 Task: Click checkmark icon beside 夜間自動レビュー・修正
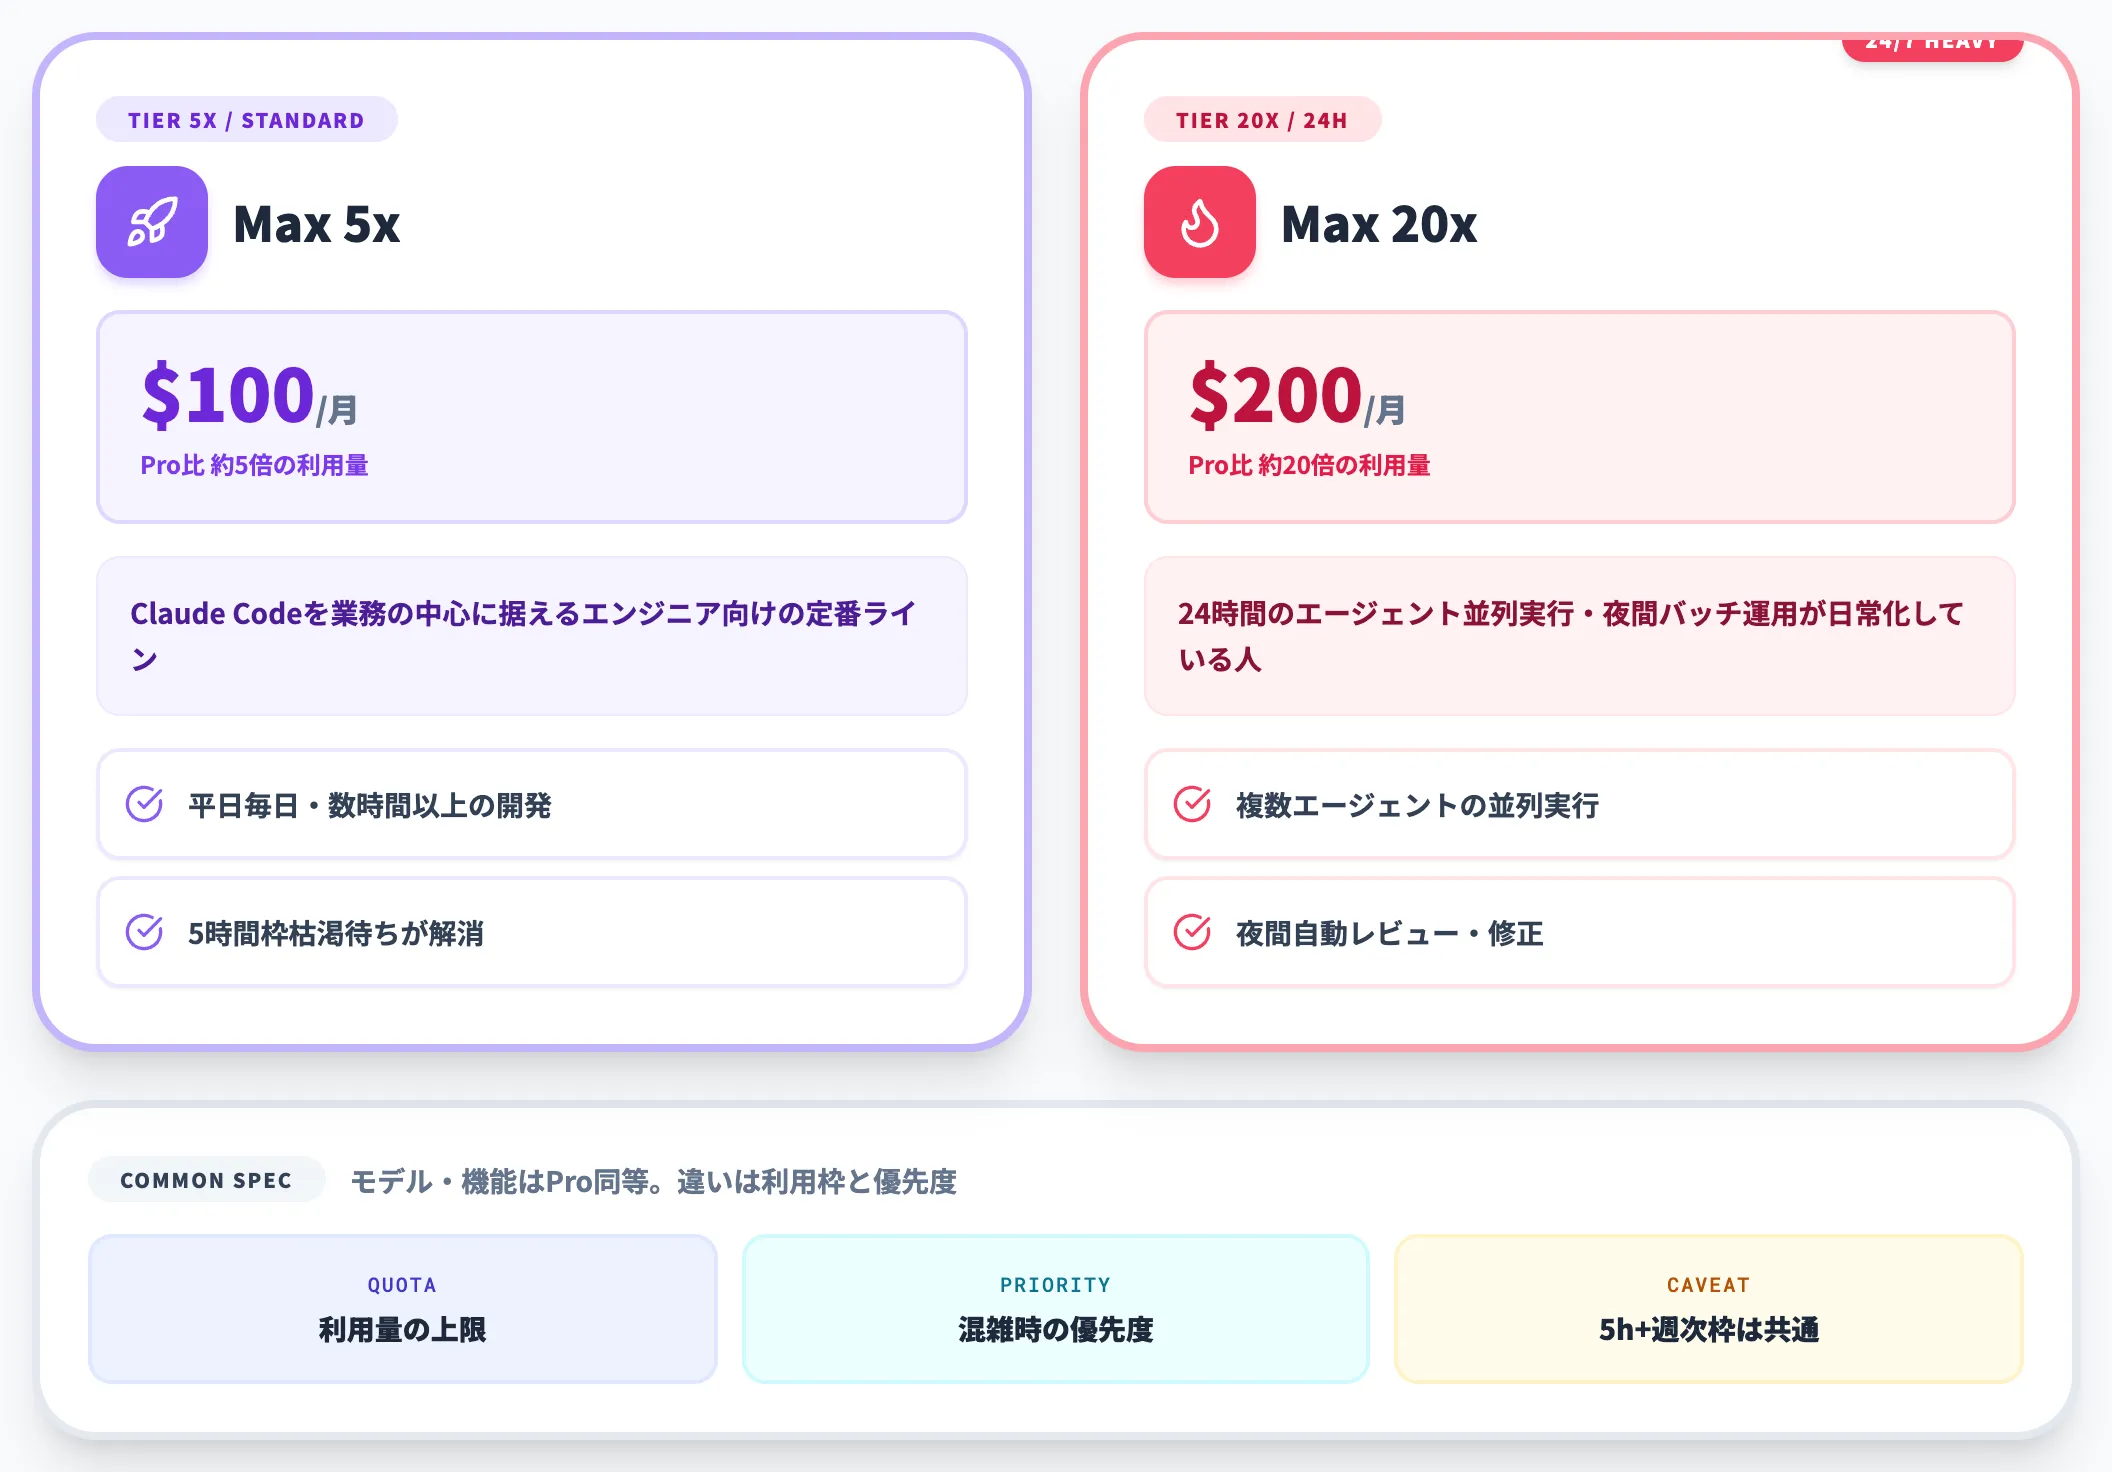[x=1193, y=932]
